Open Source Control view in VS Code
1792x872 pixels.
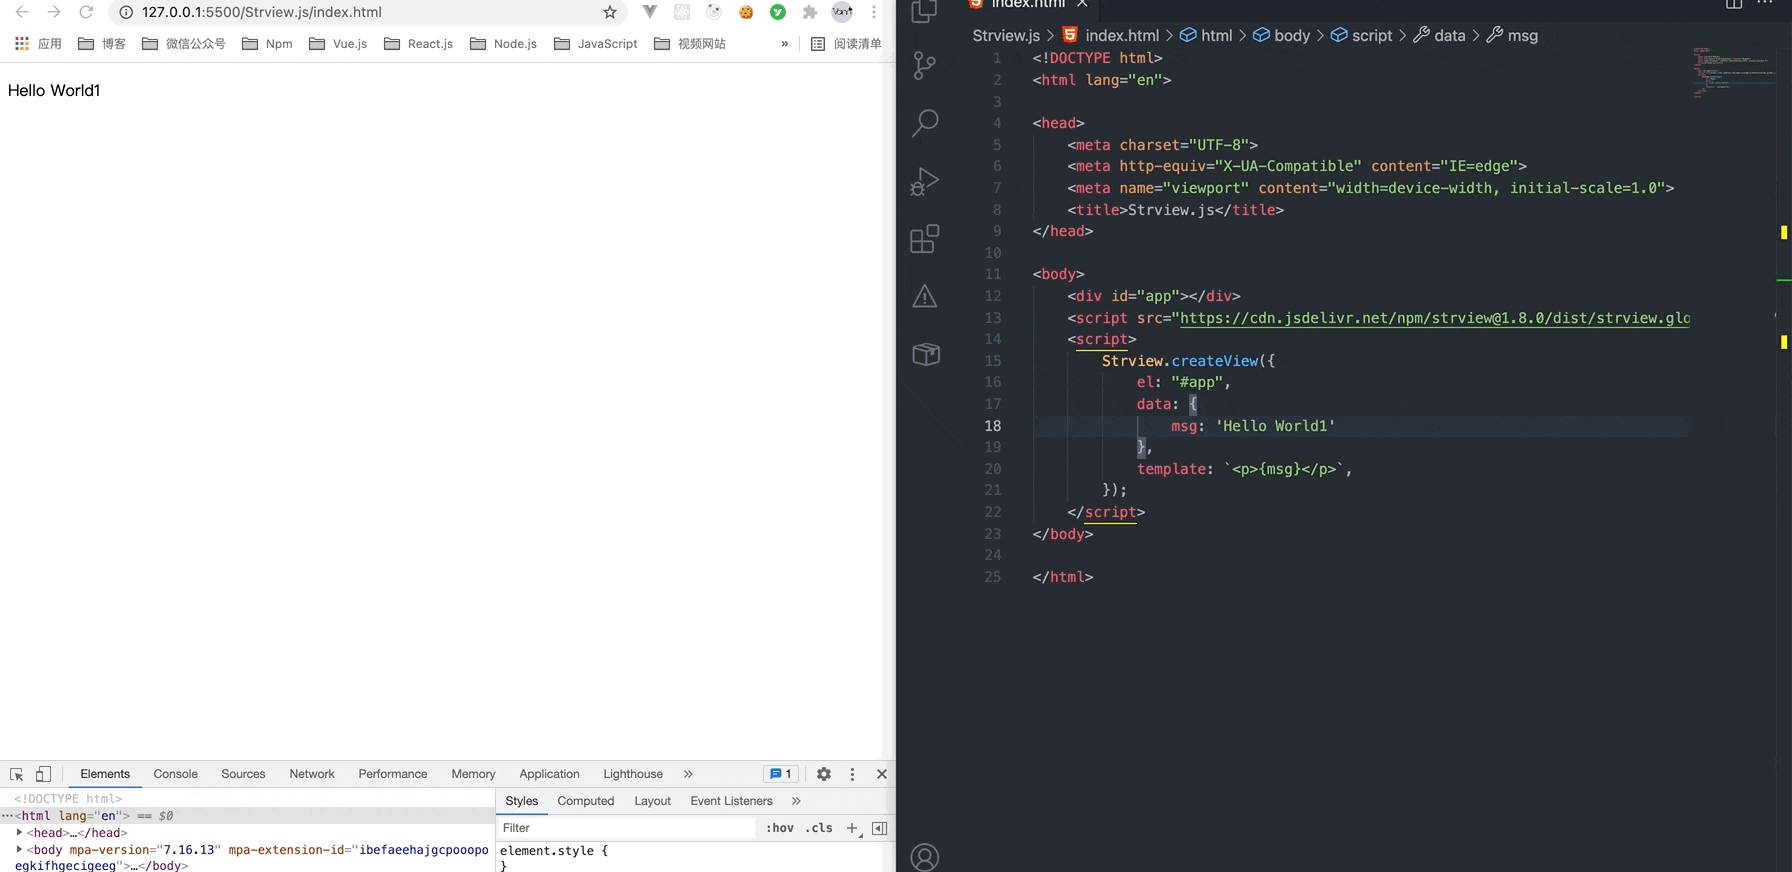tap(925, 66)
